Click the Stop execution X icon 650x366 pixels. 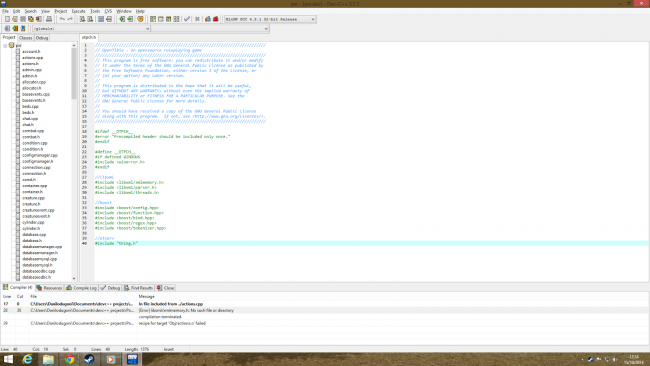197,19
